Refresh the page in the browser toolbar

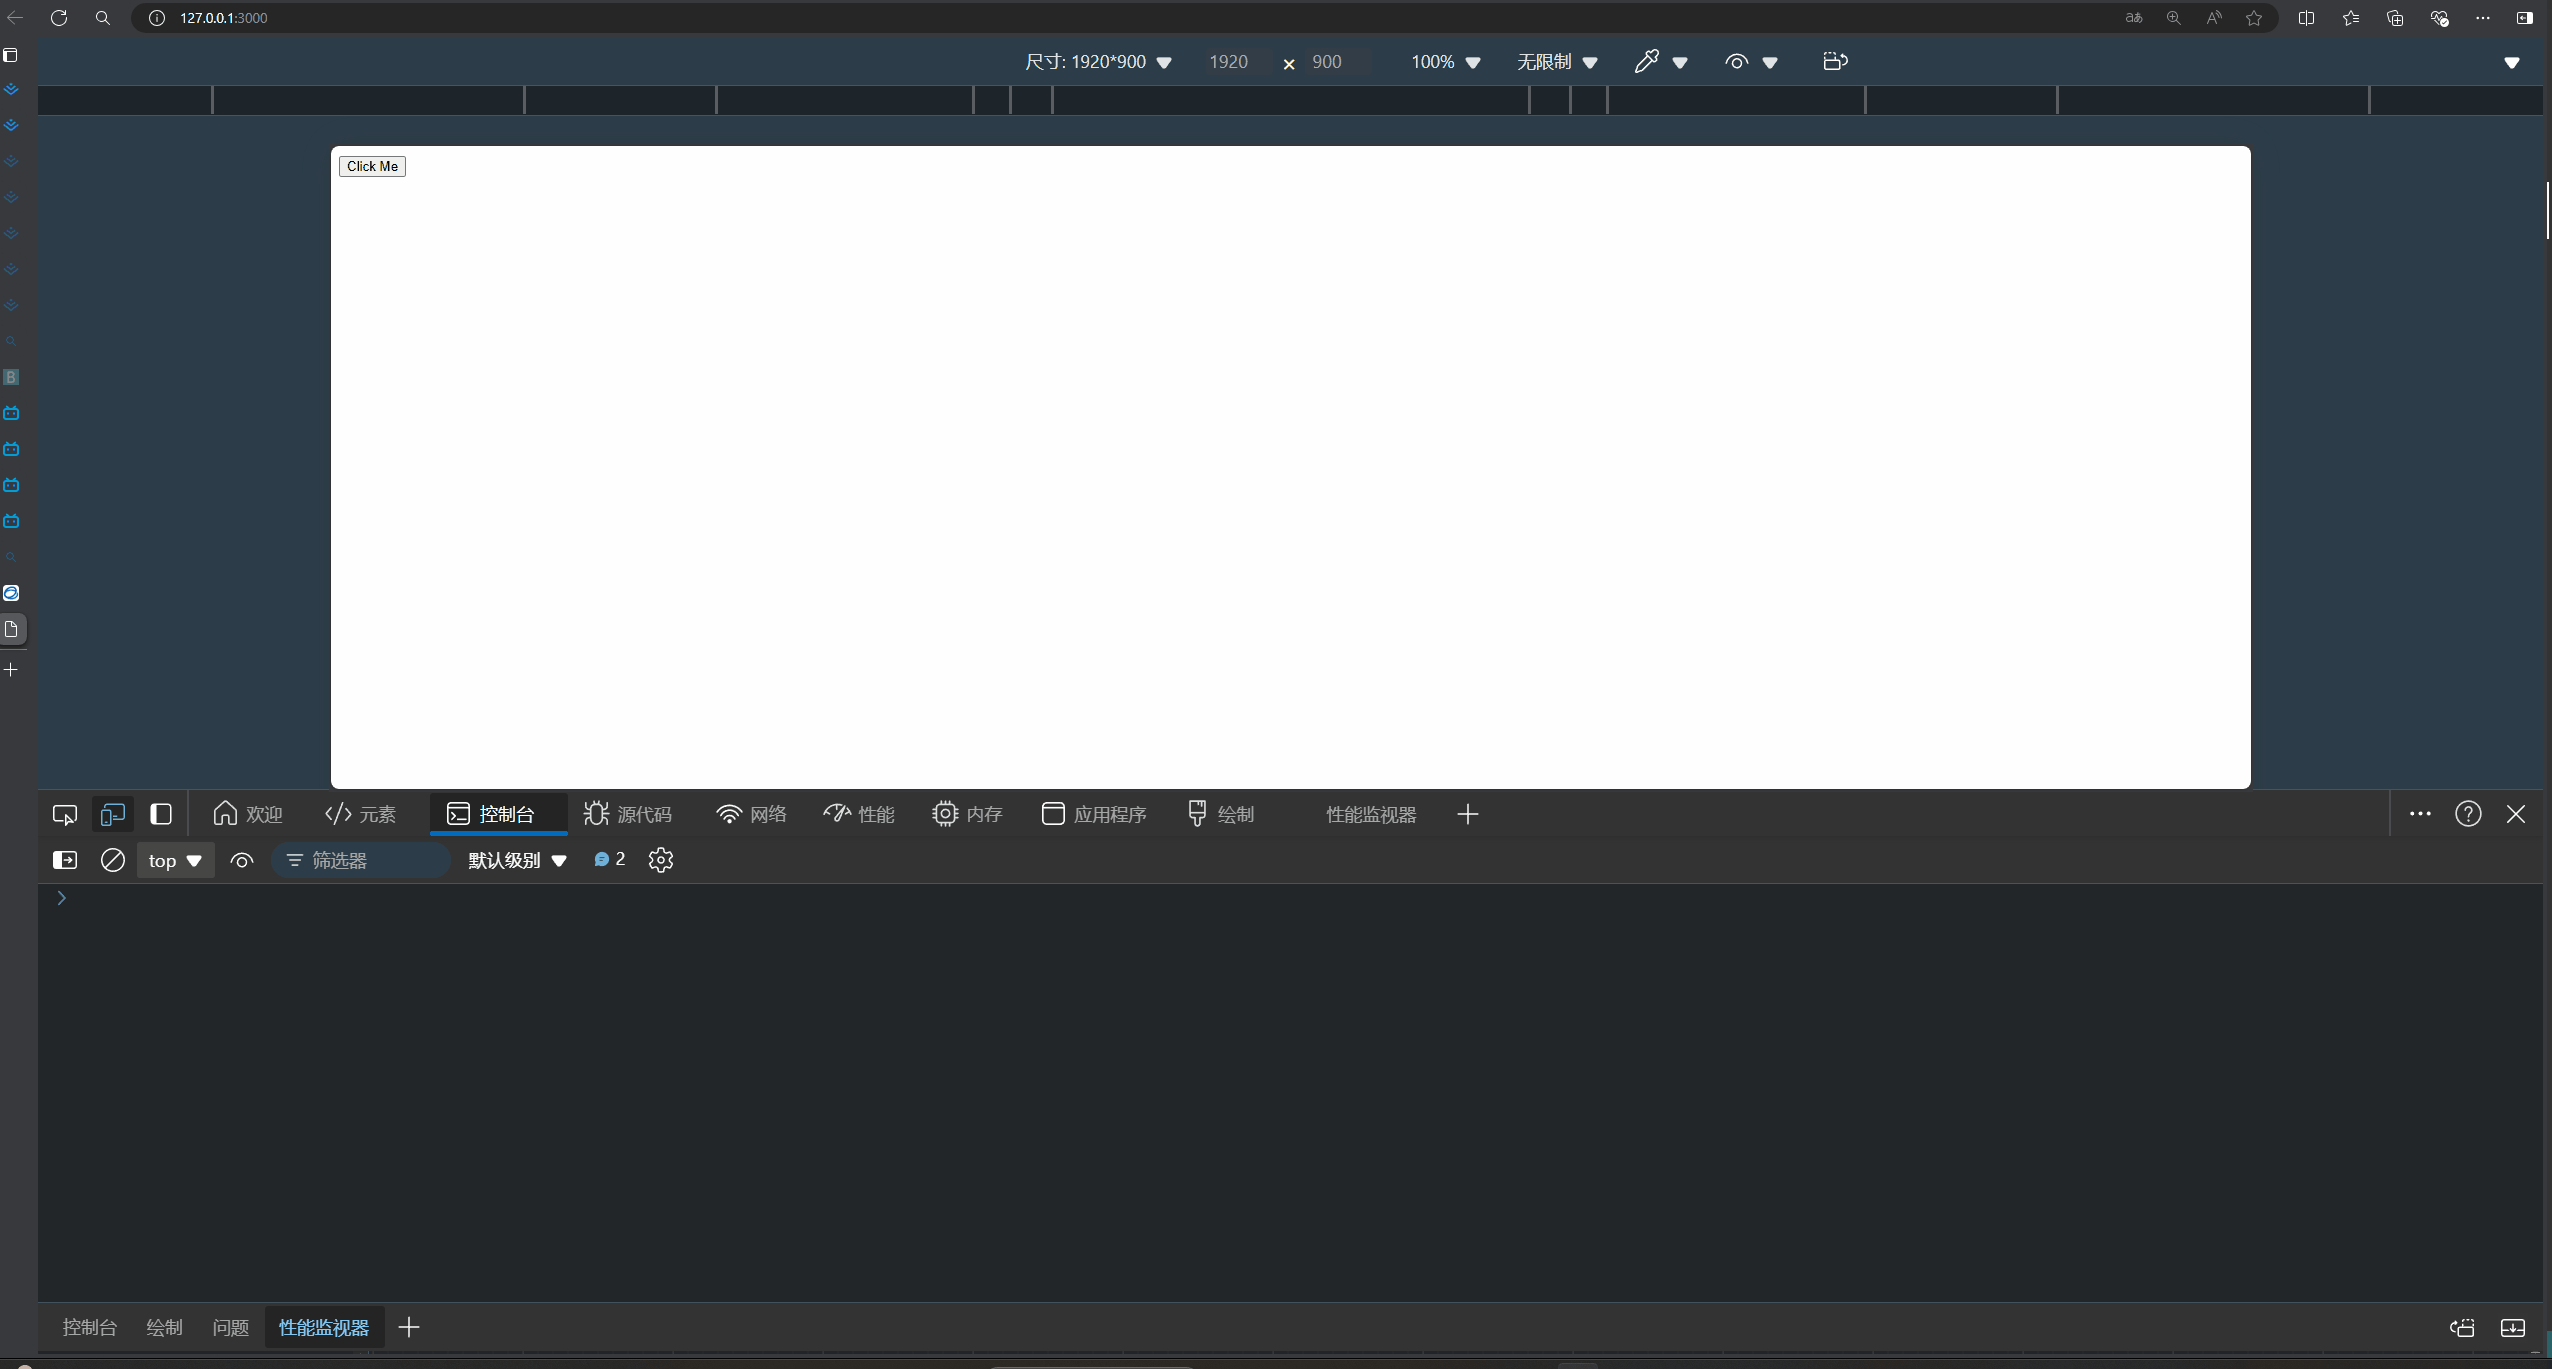[59, 17]
